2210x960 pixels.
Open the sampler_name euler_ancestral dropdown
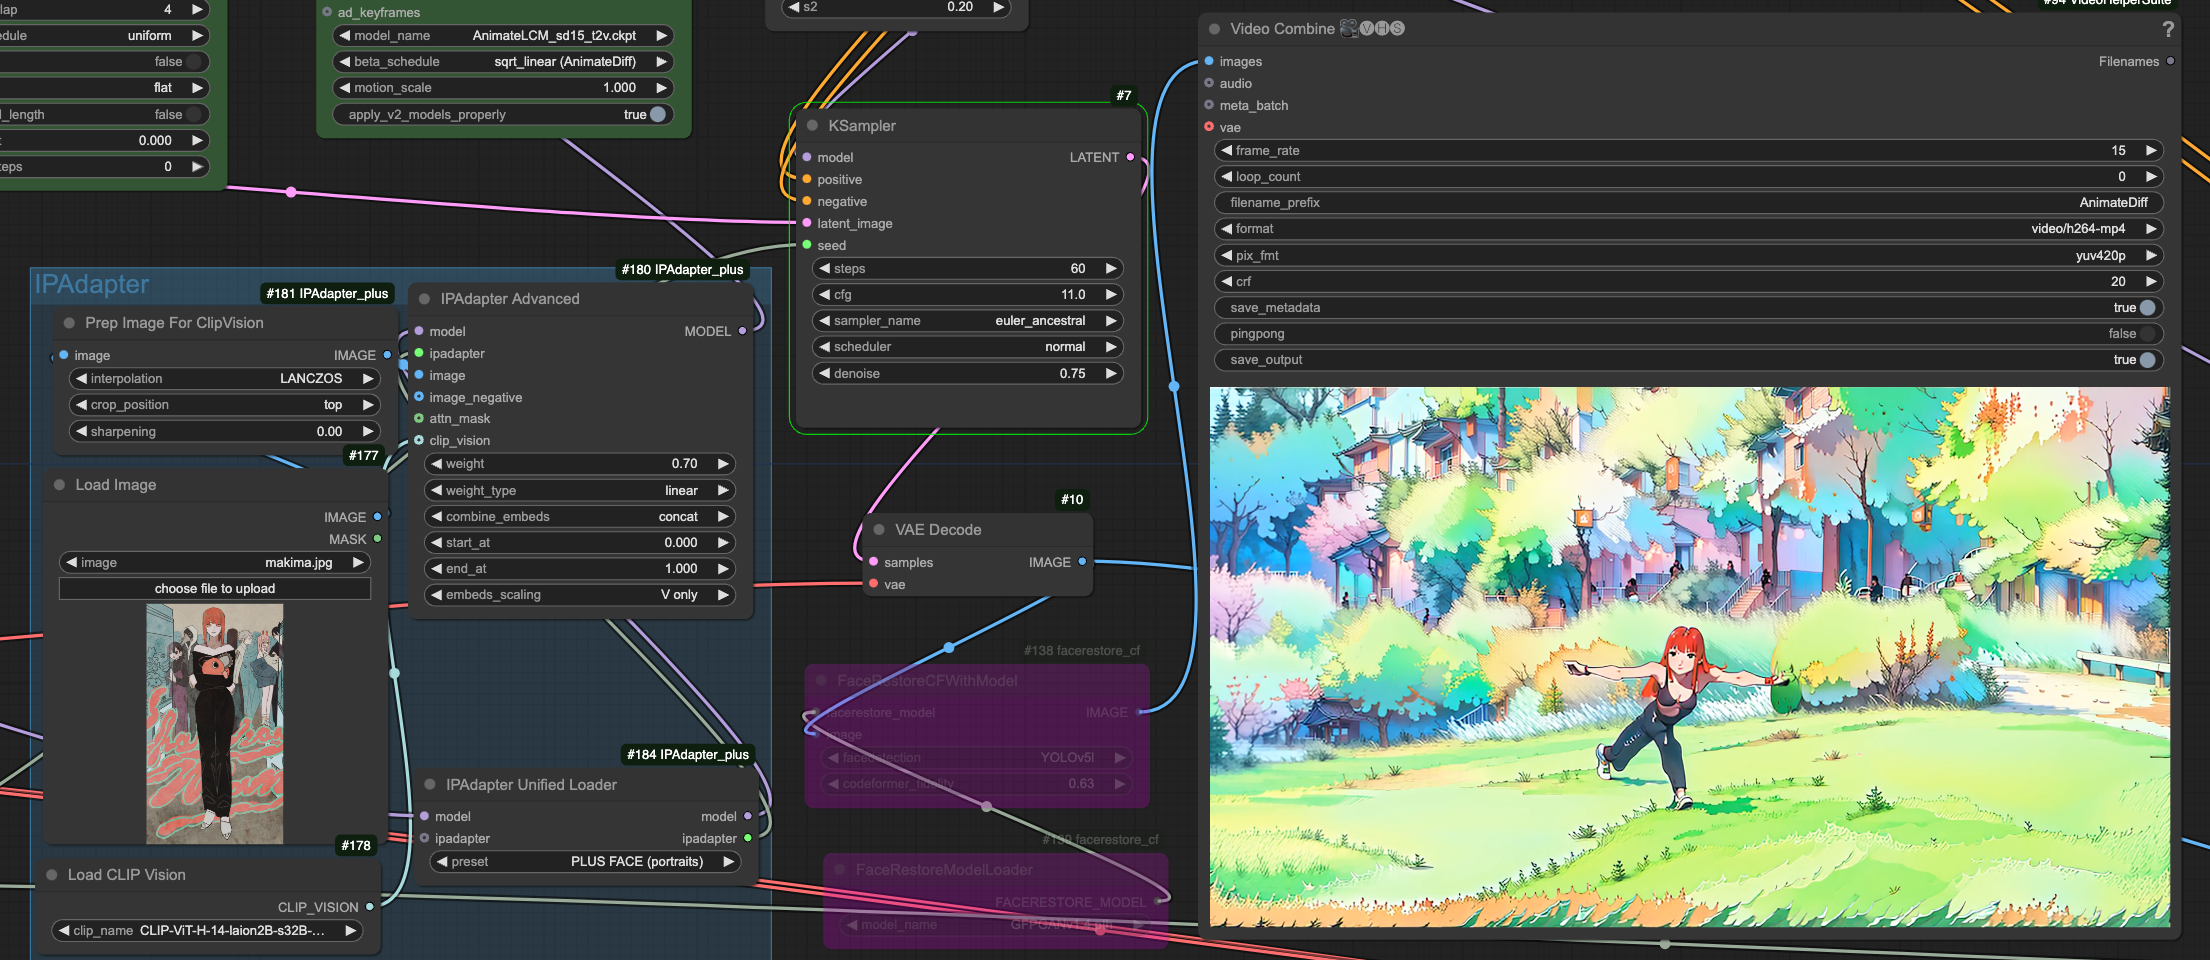[x=966, y=321]
